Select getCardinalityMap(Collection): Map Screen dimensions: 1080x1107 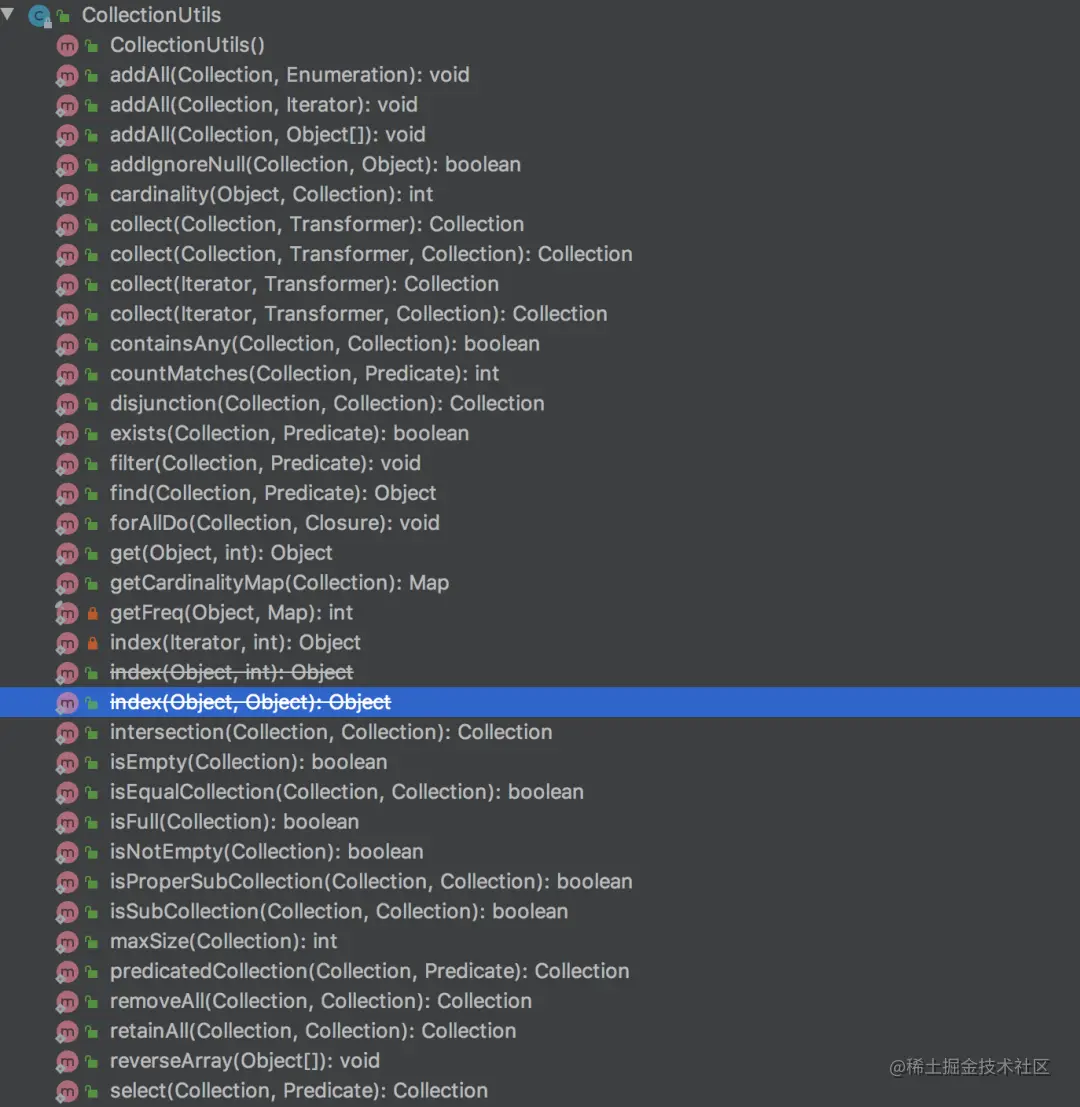pos(279,582)
